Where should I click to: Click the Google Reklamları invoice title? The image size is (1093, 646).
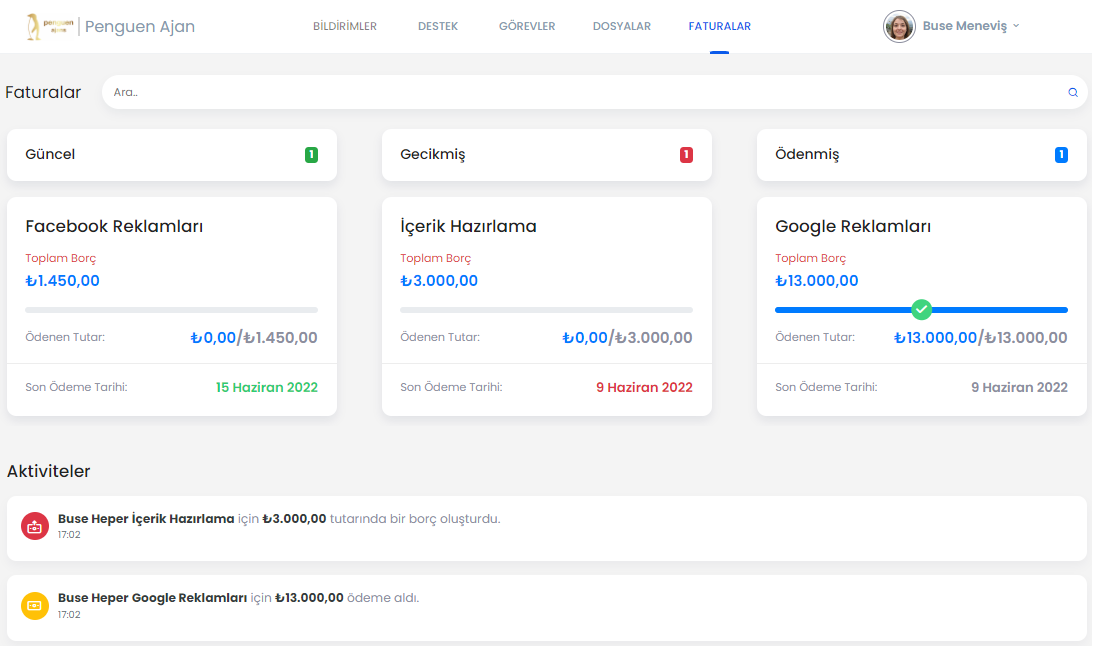[853, 226]
